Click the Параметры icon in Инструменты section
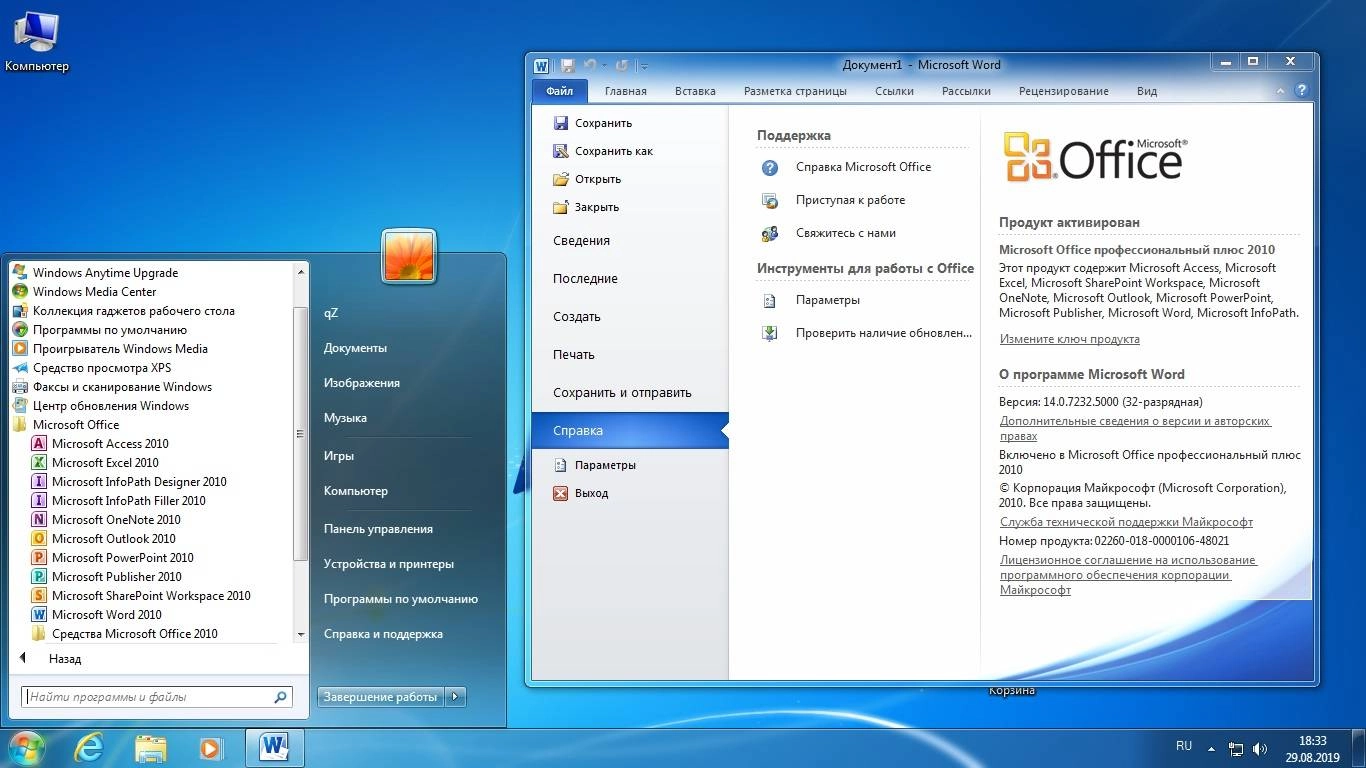This screenshot has width=1366, height=768. pyautogui.click(x=770, y=300)
